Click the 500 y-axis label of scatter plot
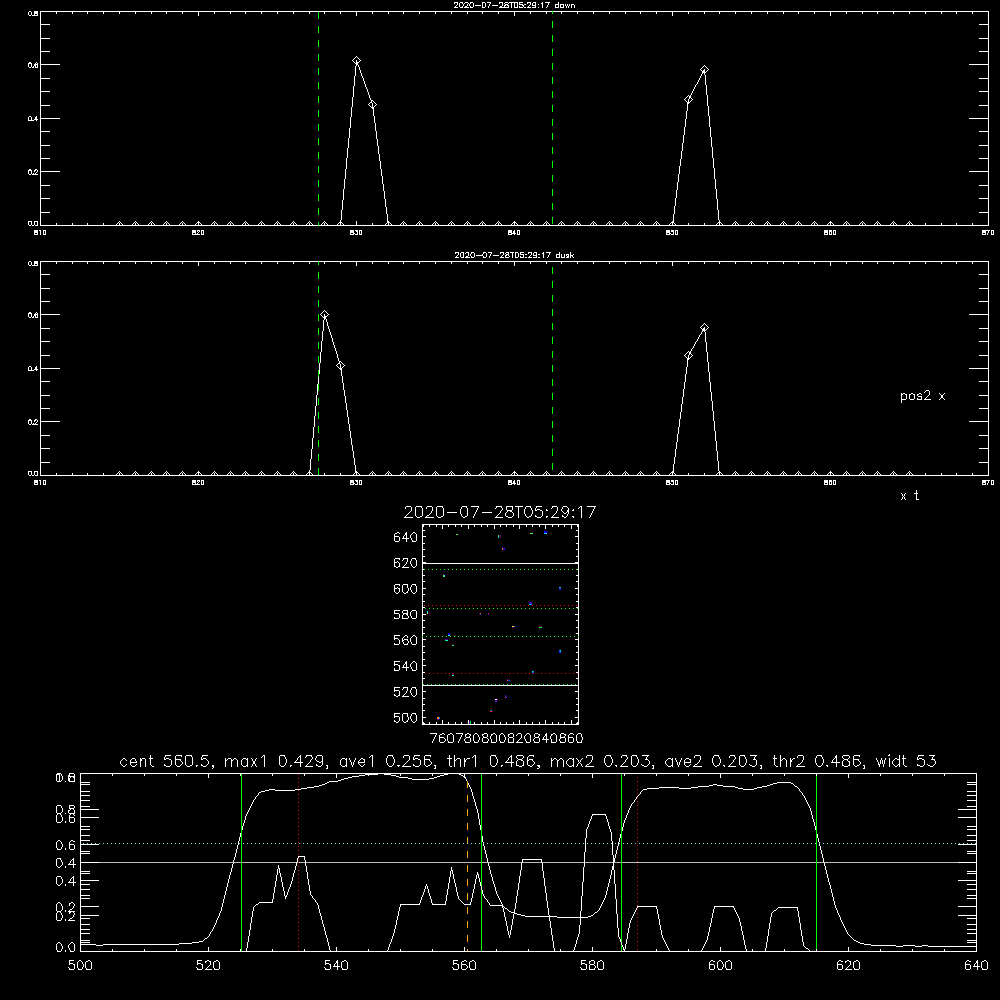The width and height of the screenshot is (1000, 1000). pos(406,718)
